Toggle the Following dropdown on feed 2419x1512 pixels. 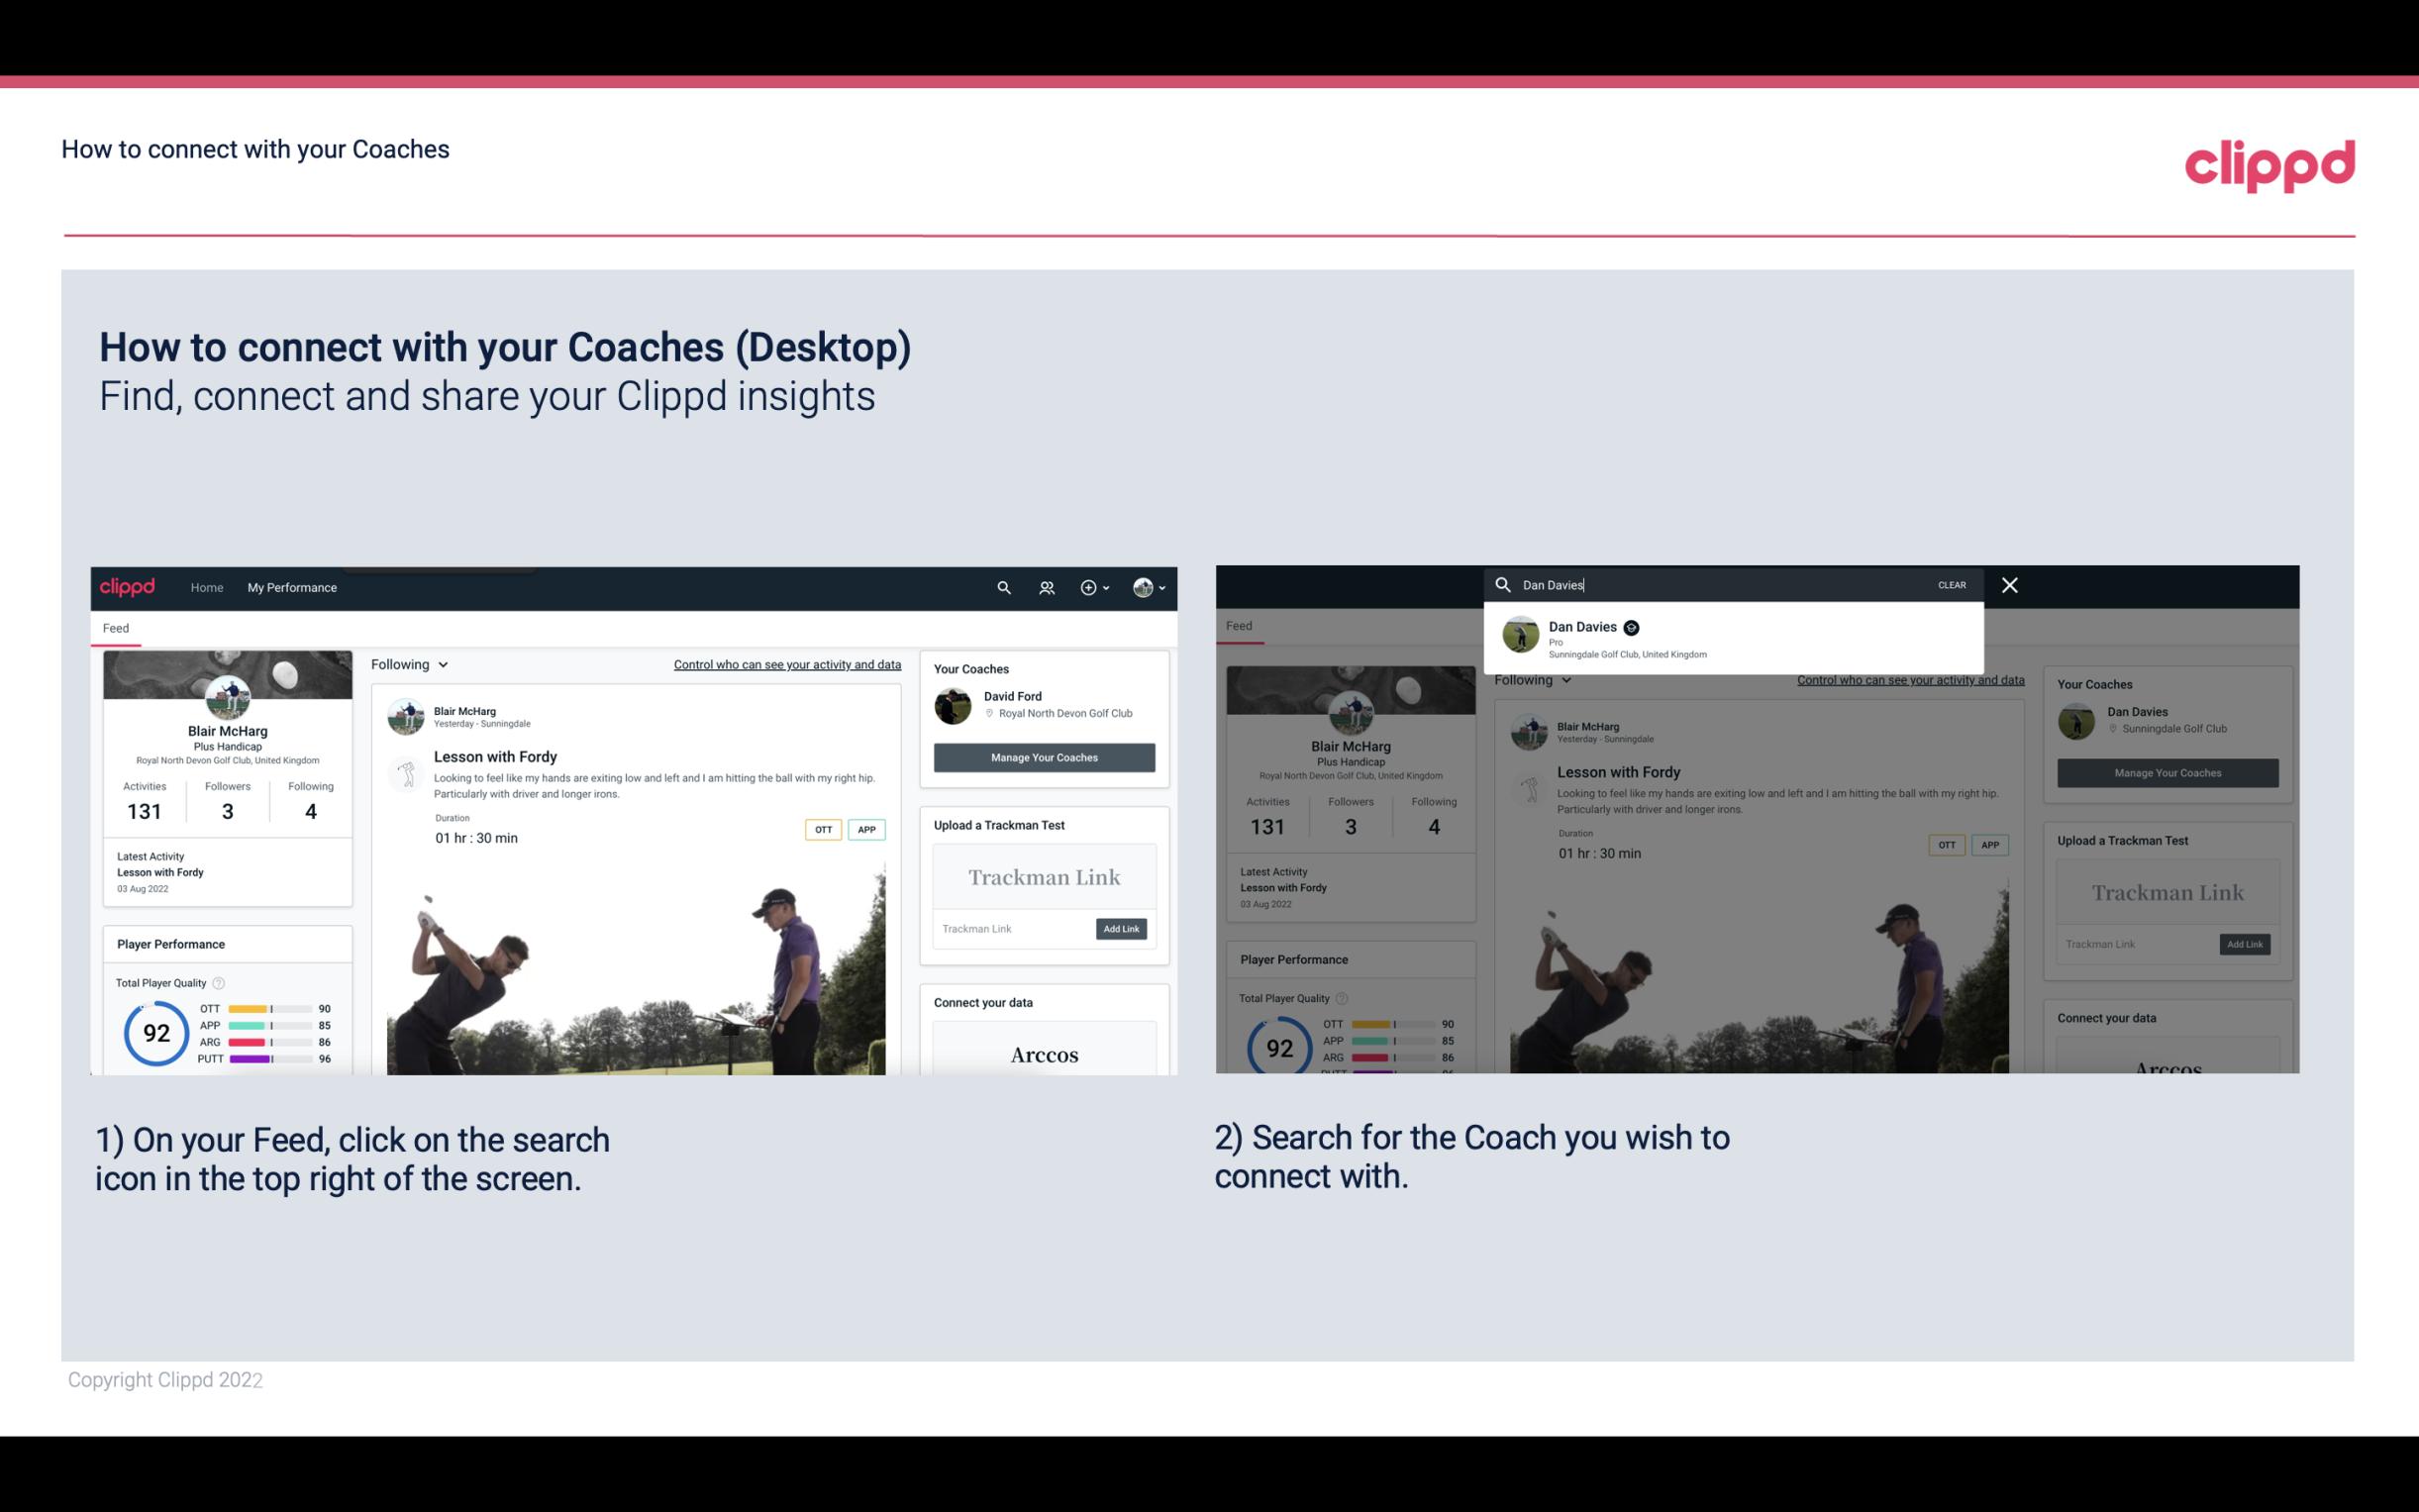click(x=413, y=663)
